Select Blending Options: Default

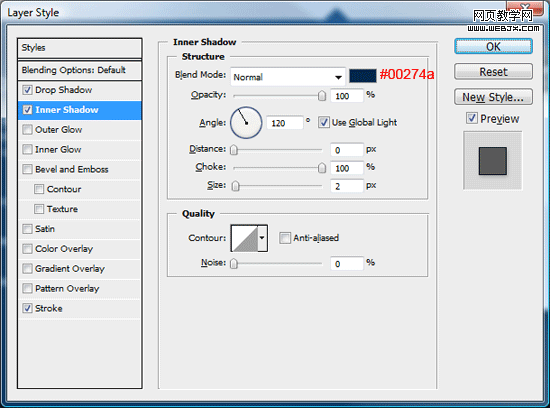(x=80, y=70)
